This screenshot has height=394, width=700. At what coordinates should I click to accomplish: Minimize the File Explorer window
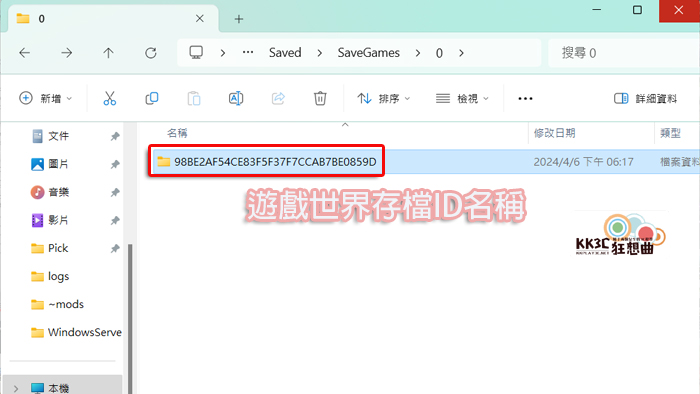[596, 10]
